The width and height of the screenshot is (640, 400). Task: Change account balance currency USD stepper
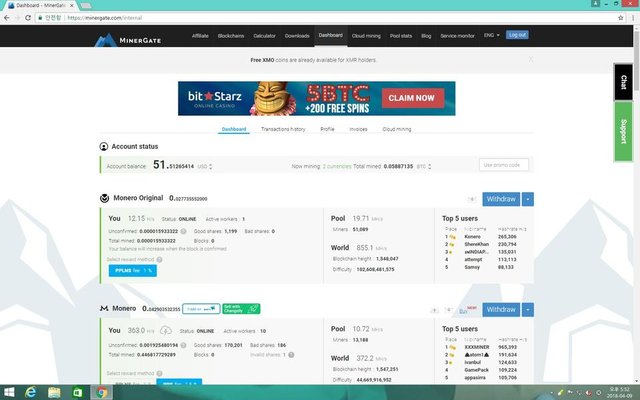pyautogui.click(x=211, y=167)
